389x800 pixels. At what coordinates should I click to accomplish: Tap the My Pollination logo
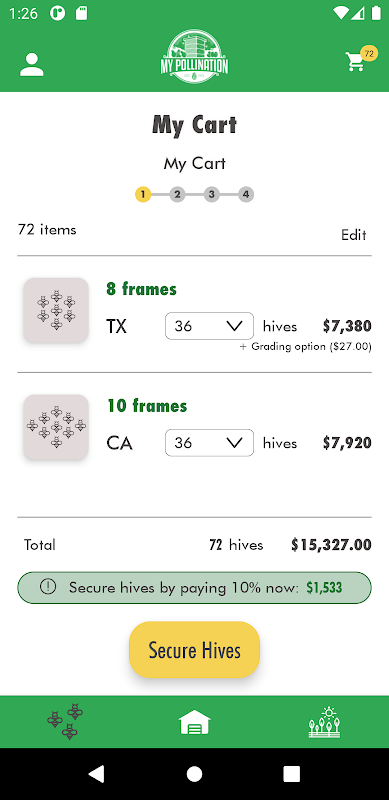point(194,56)
